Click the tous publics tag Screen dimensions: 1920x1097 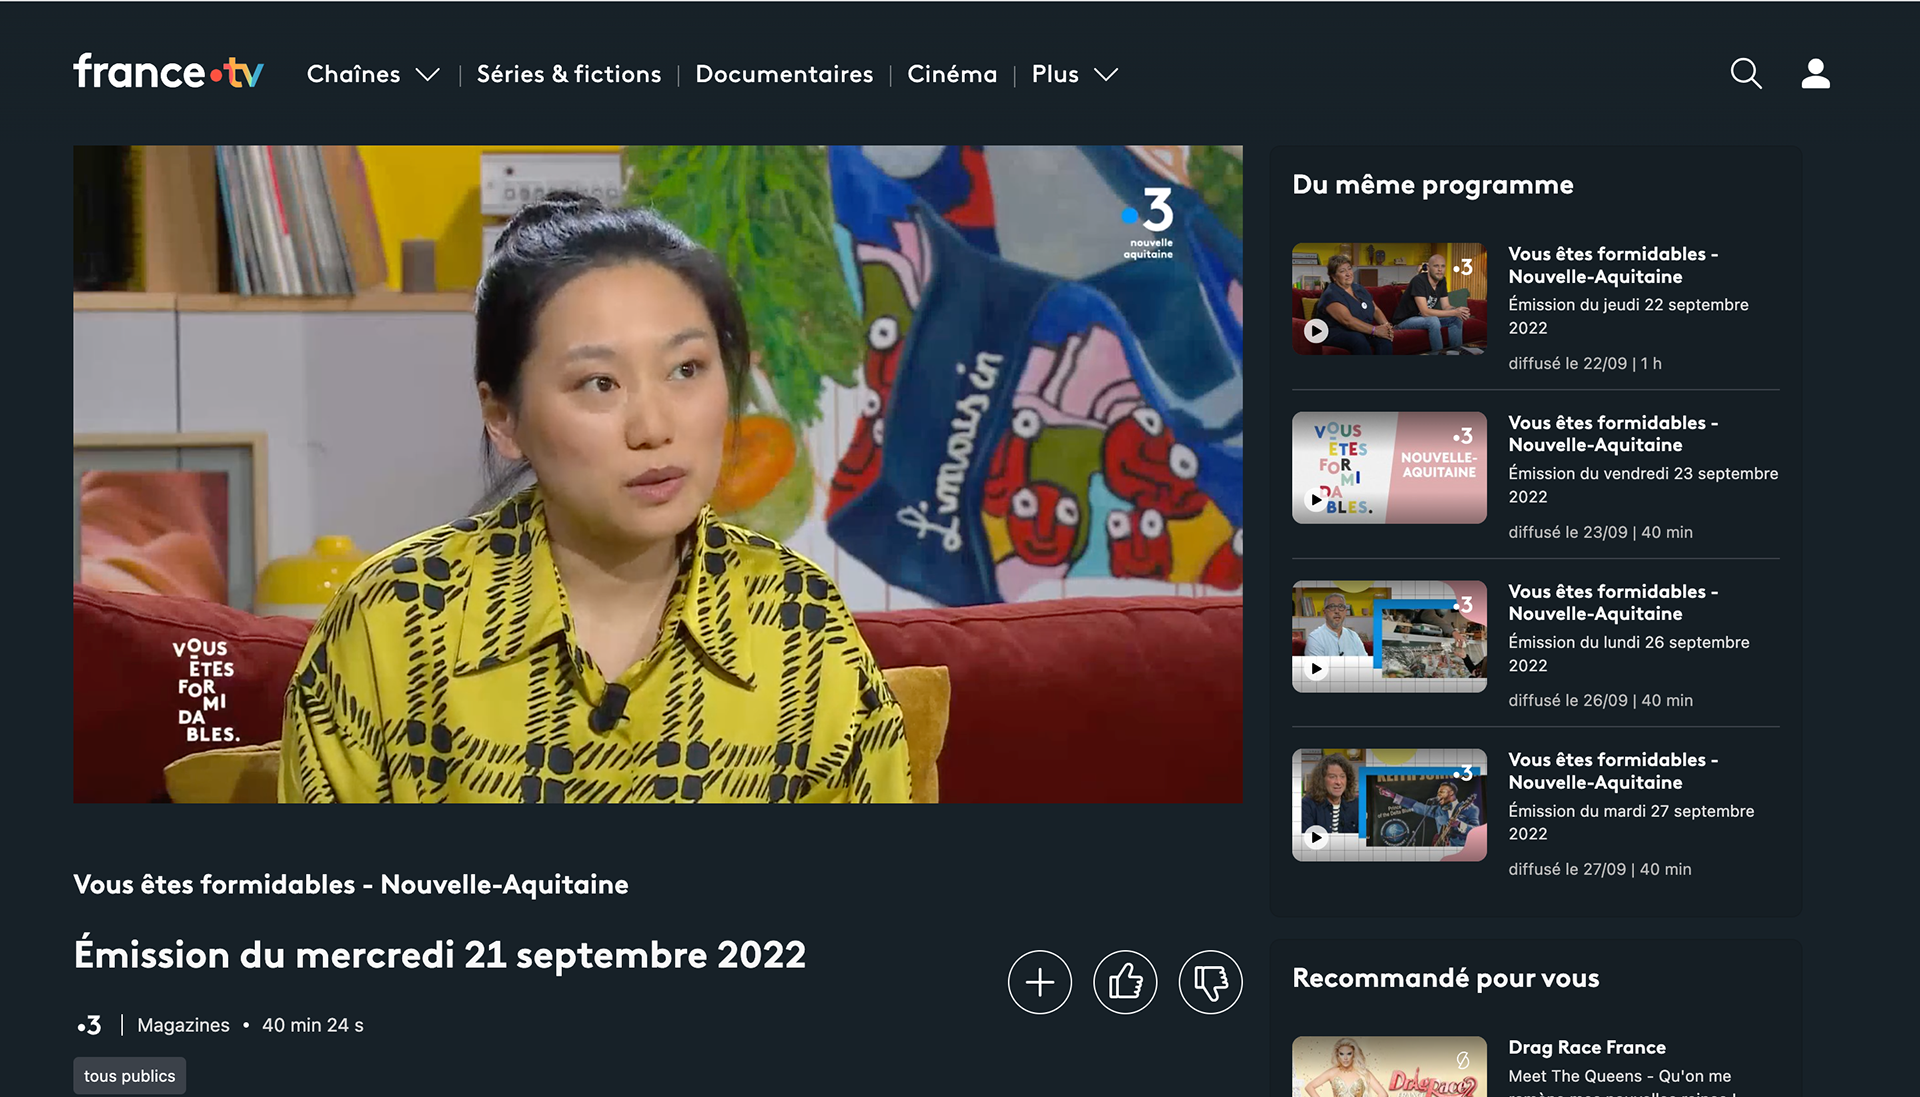pyautogui.click(x=129, y=1076)
